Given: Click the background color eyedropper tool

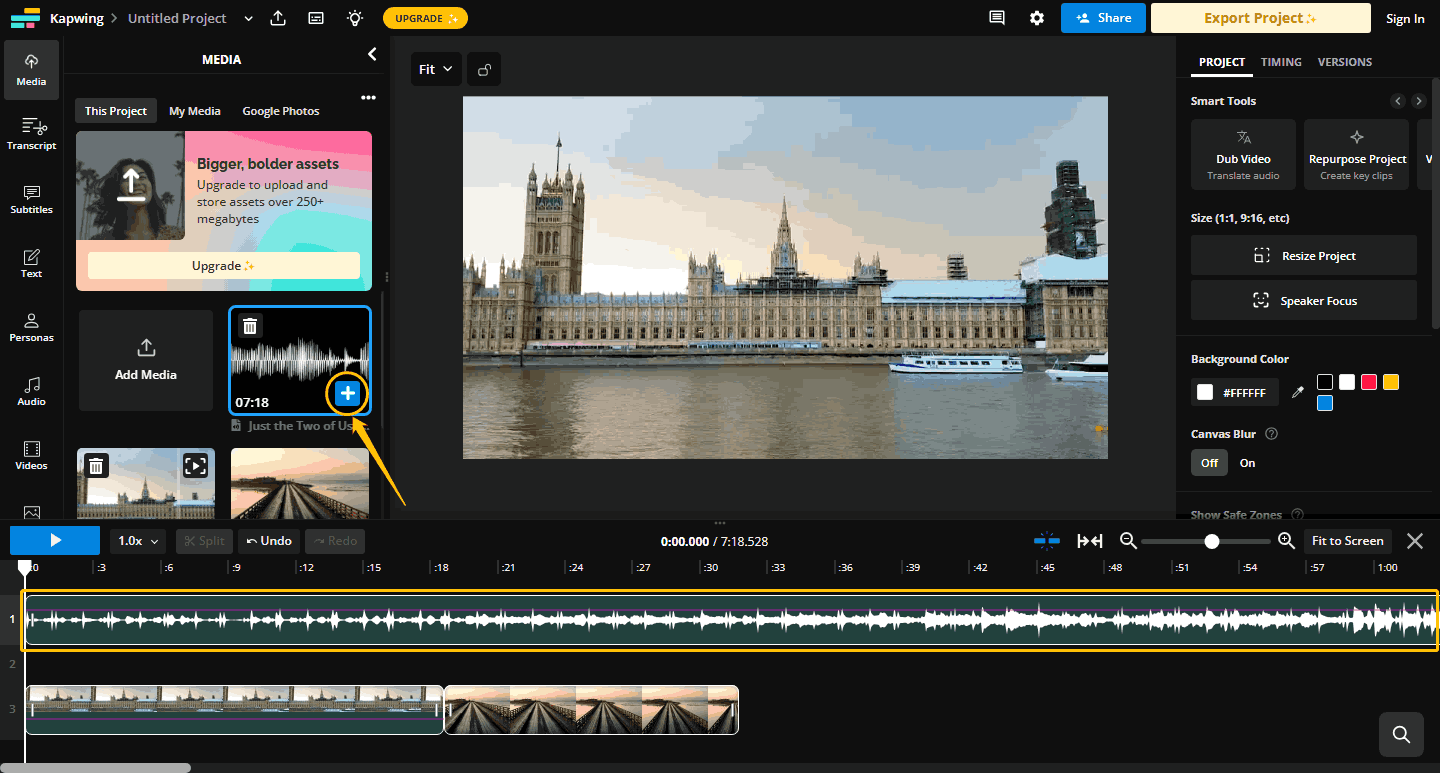Looking at the screenshot, I should tap(1298, 393).
